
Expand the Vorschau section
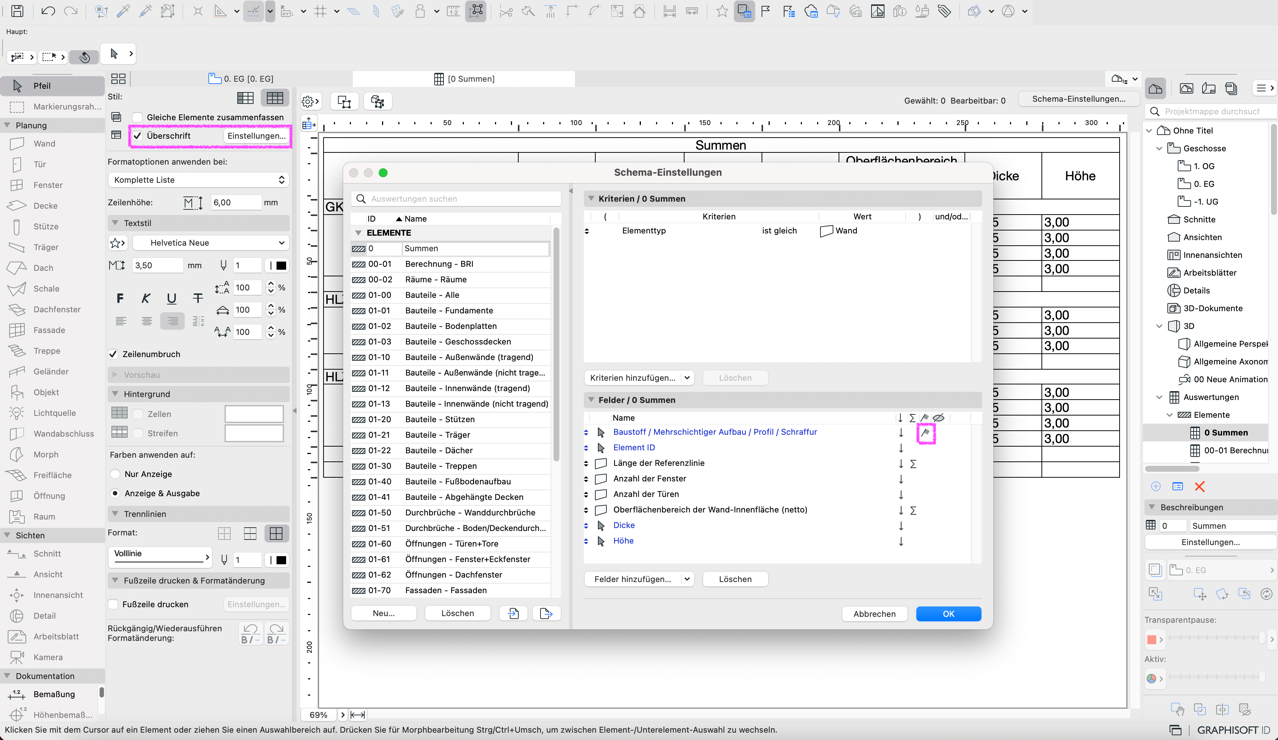[x=115, y=375]
